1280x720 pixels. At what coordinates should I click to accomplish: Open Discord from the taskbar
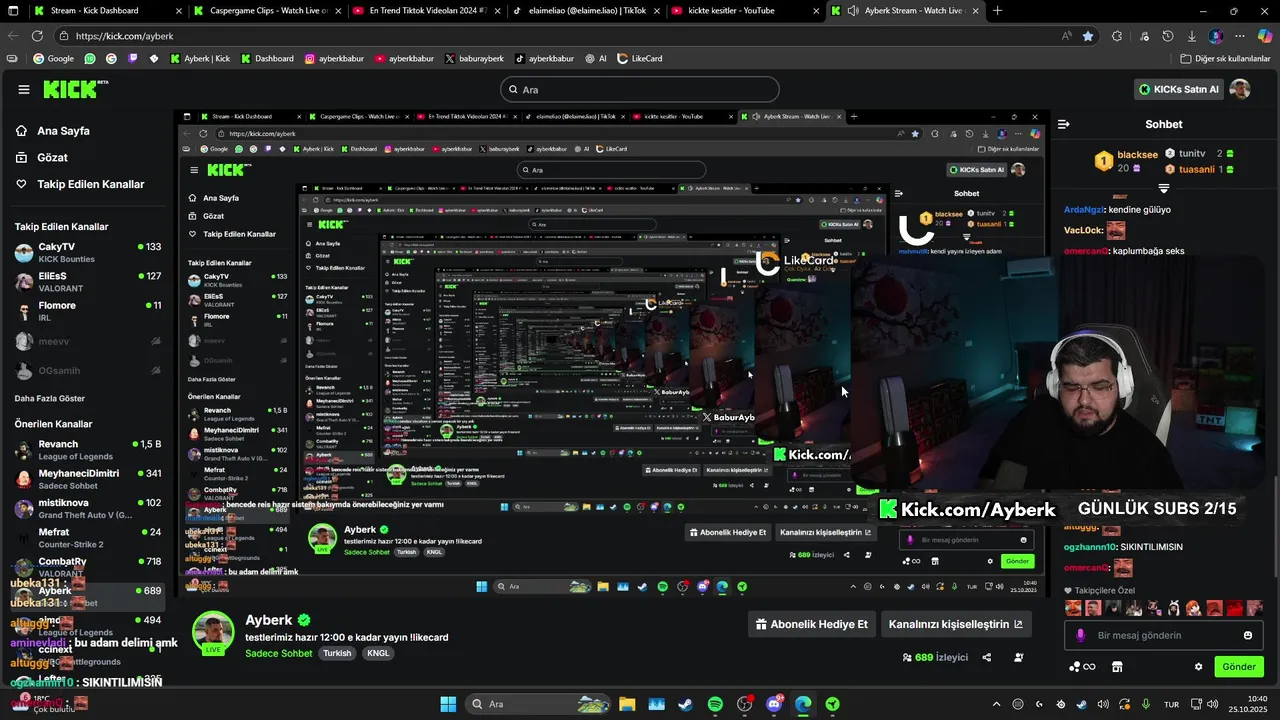(x=774, y=704)
